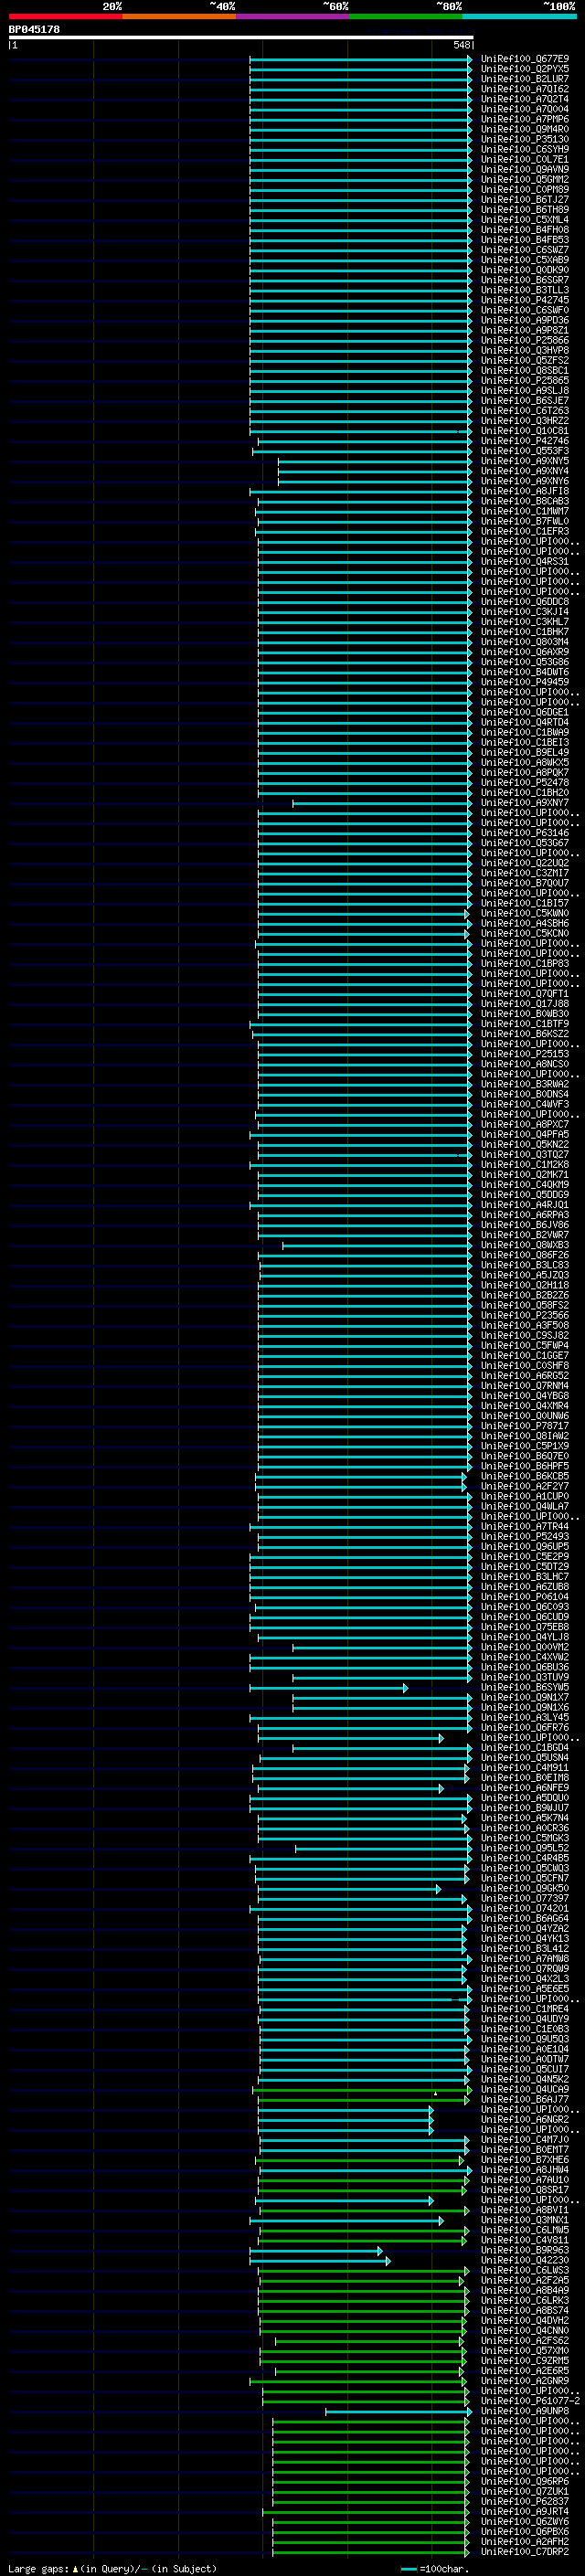Screen dimensions: 585x2576
Task: Open hit UniRef100_Q6BU36
Action: click(x=524, y=1668)
